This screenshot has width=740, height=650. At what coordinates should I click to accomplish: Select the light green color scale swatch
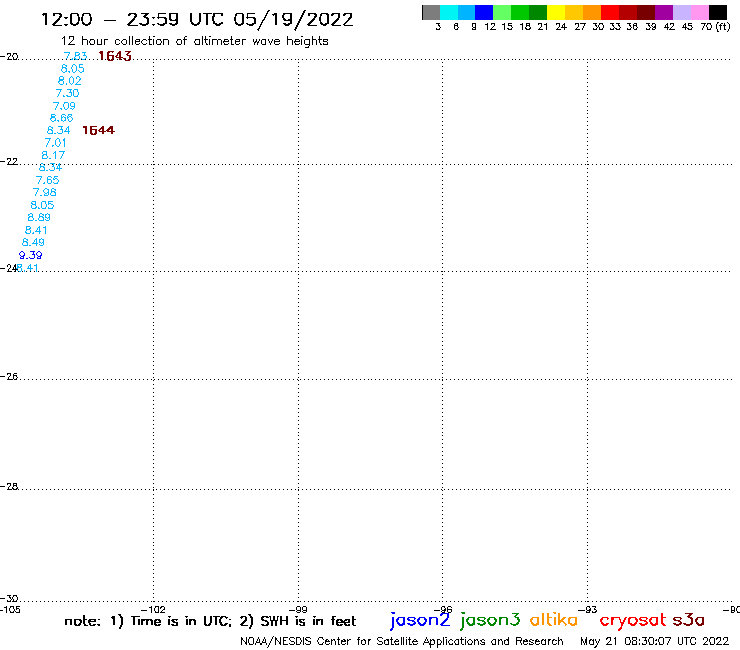pos(502,13)
